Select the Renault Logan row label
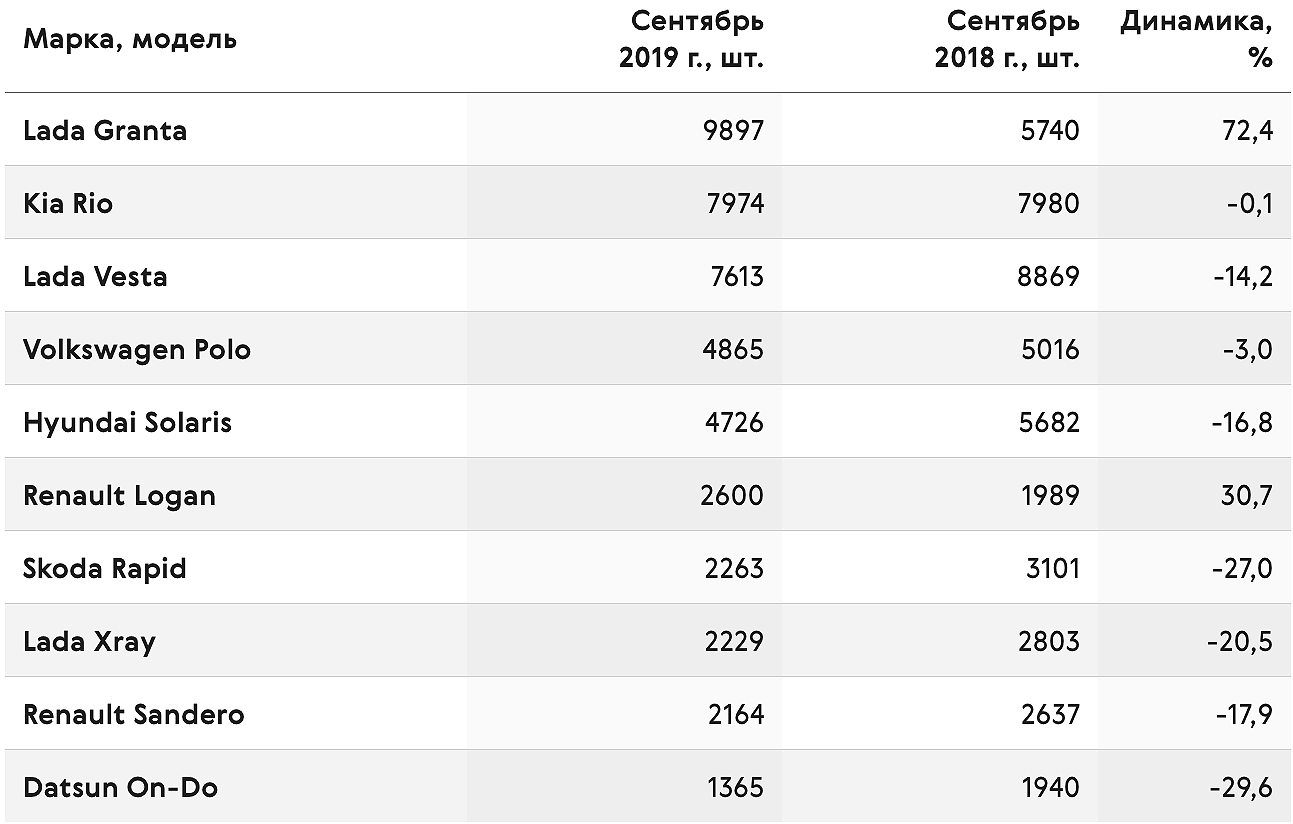 pyautogui.click(x=119, y=495)
